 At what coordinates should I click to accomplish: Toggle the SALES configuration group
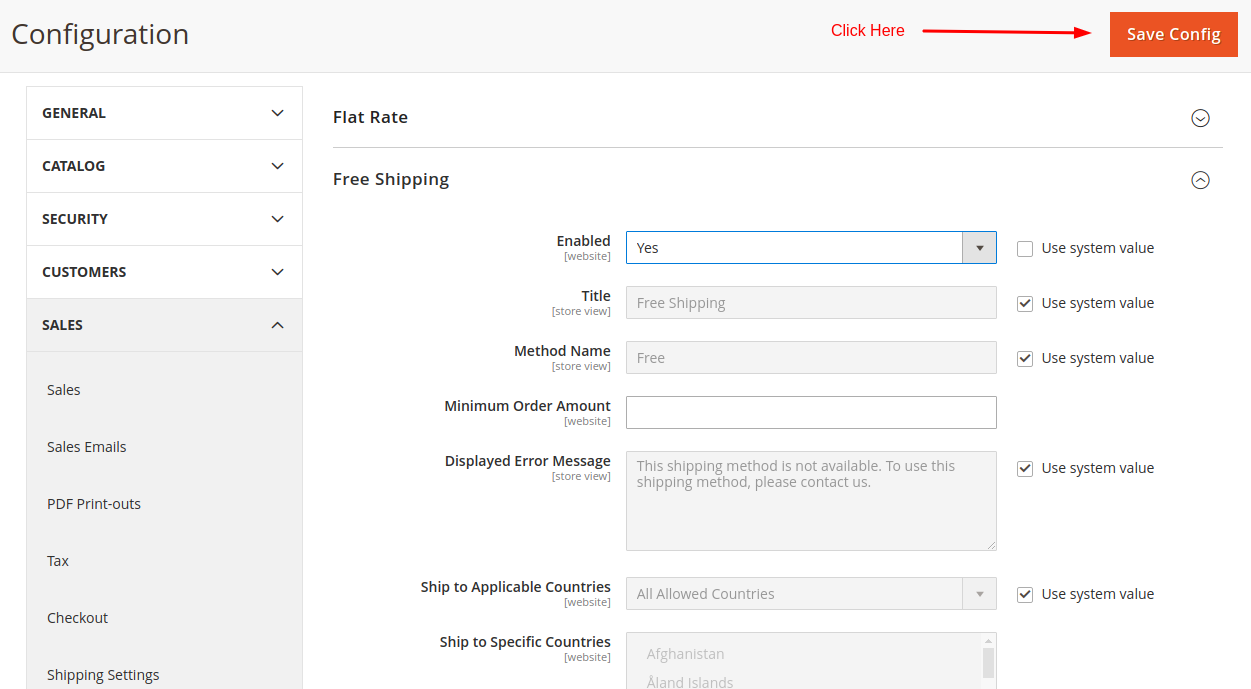point(164,325)
